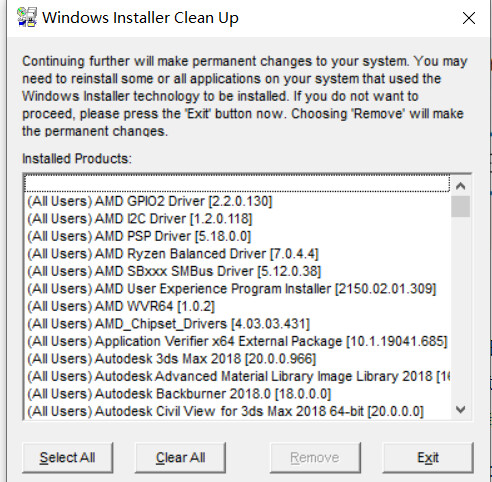This screenshot has width=492, height=482.
Task: Select AMD GPIO2 Driver entry
Action: pyautogui.click(x=237, y=201)
